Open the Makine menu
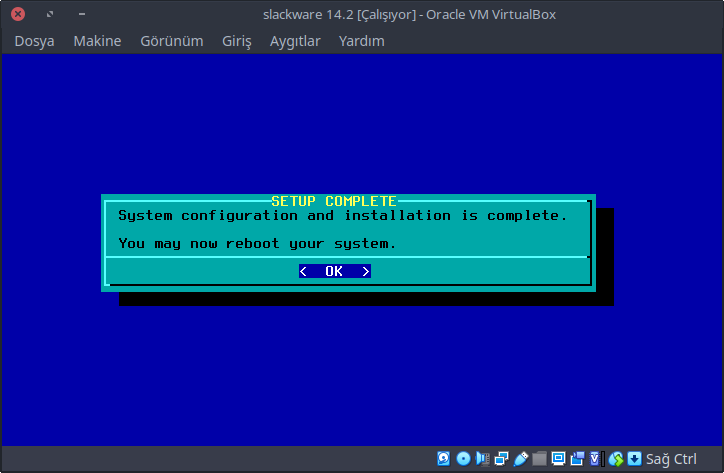This screenshot has height=473, width=724. point(97,41)
